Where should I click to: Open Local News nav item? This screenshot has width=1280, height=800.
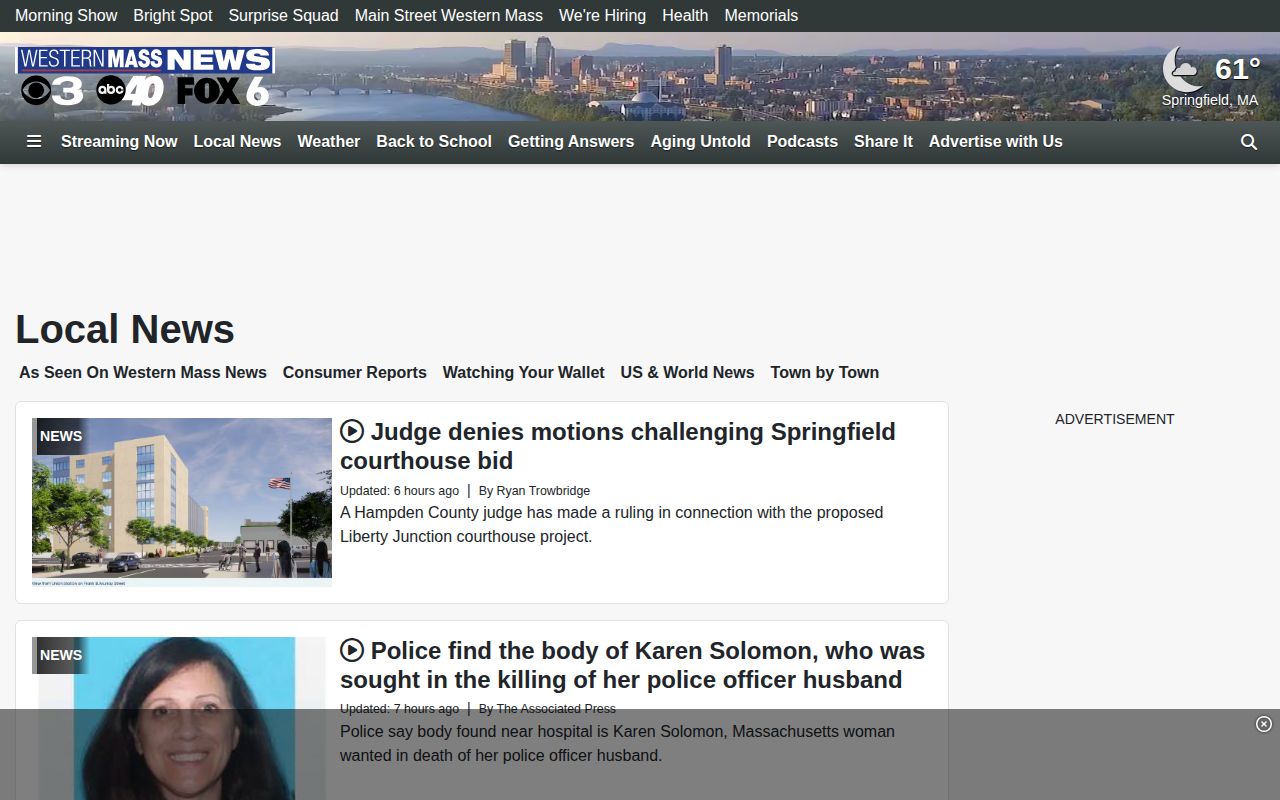click(237, 142)
